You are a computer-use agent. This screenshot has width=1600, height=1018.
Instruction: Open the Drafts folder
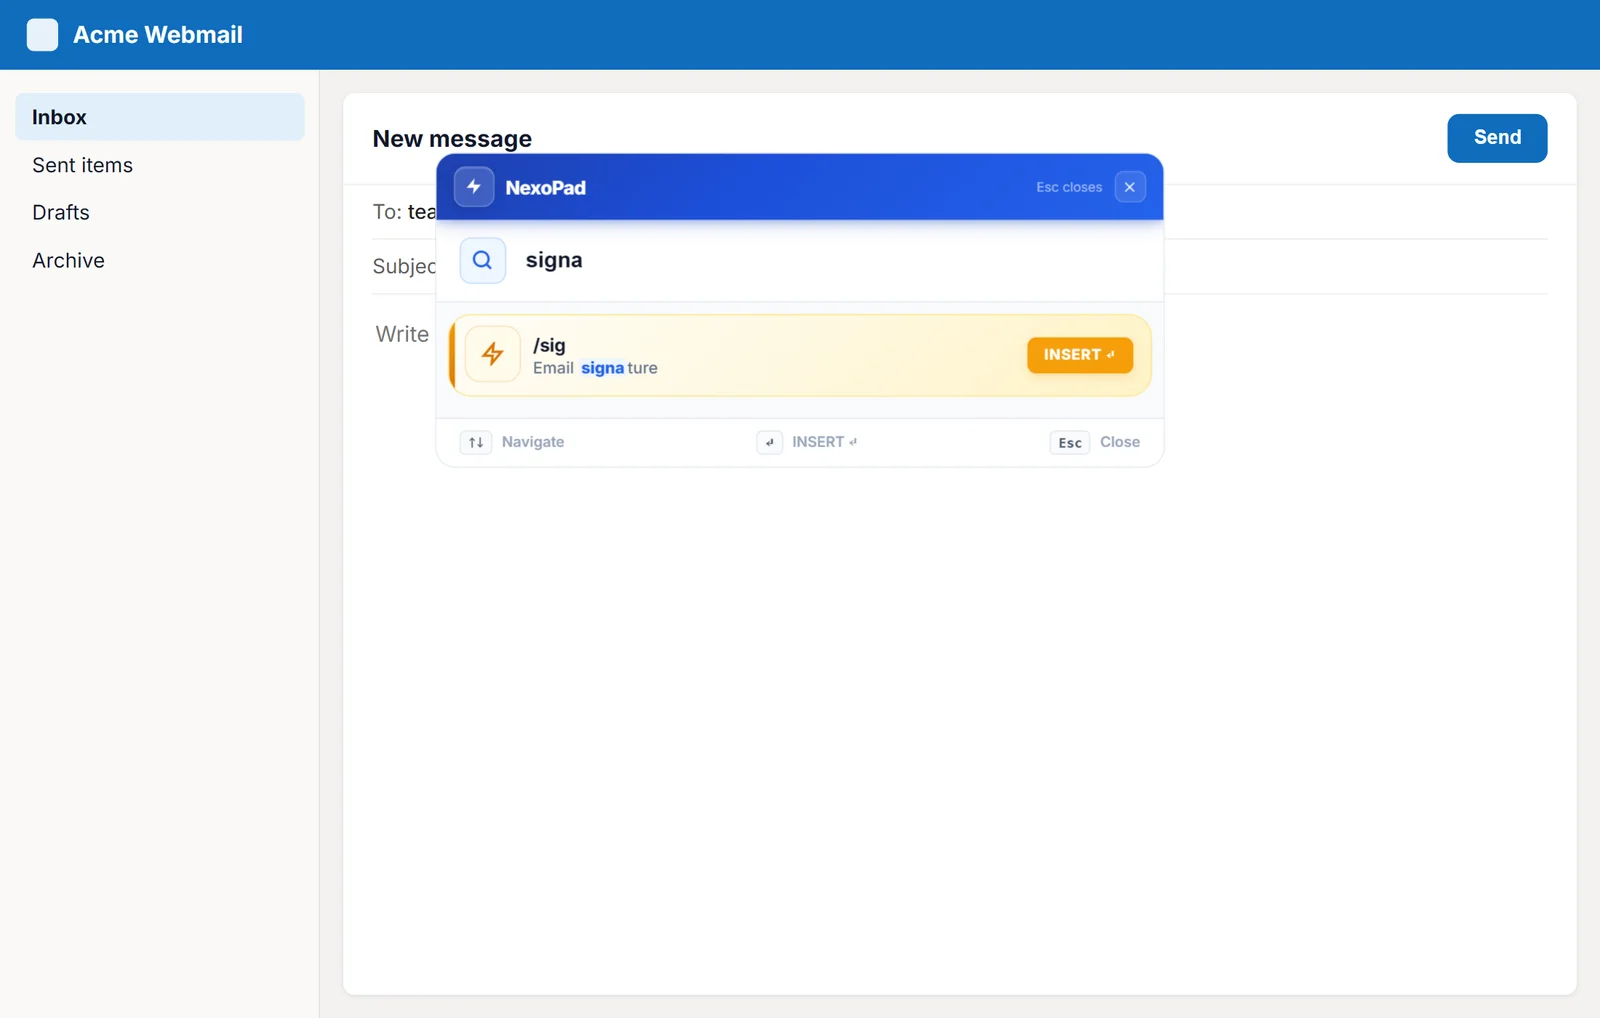160,212
